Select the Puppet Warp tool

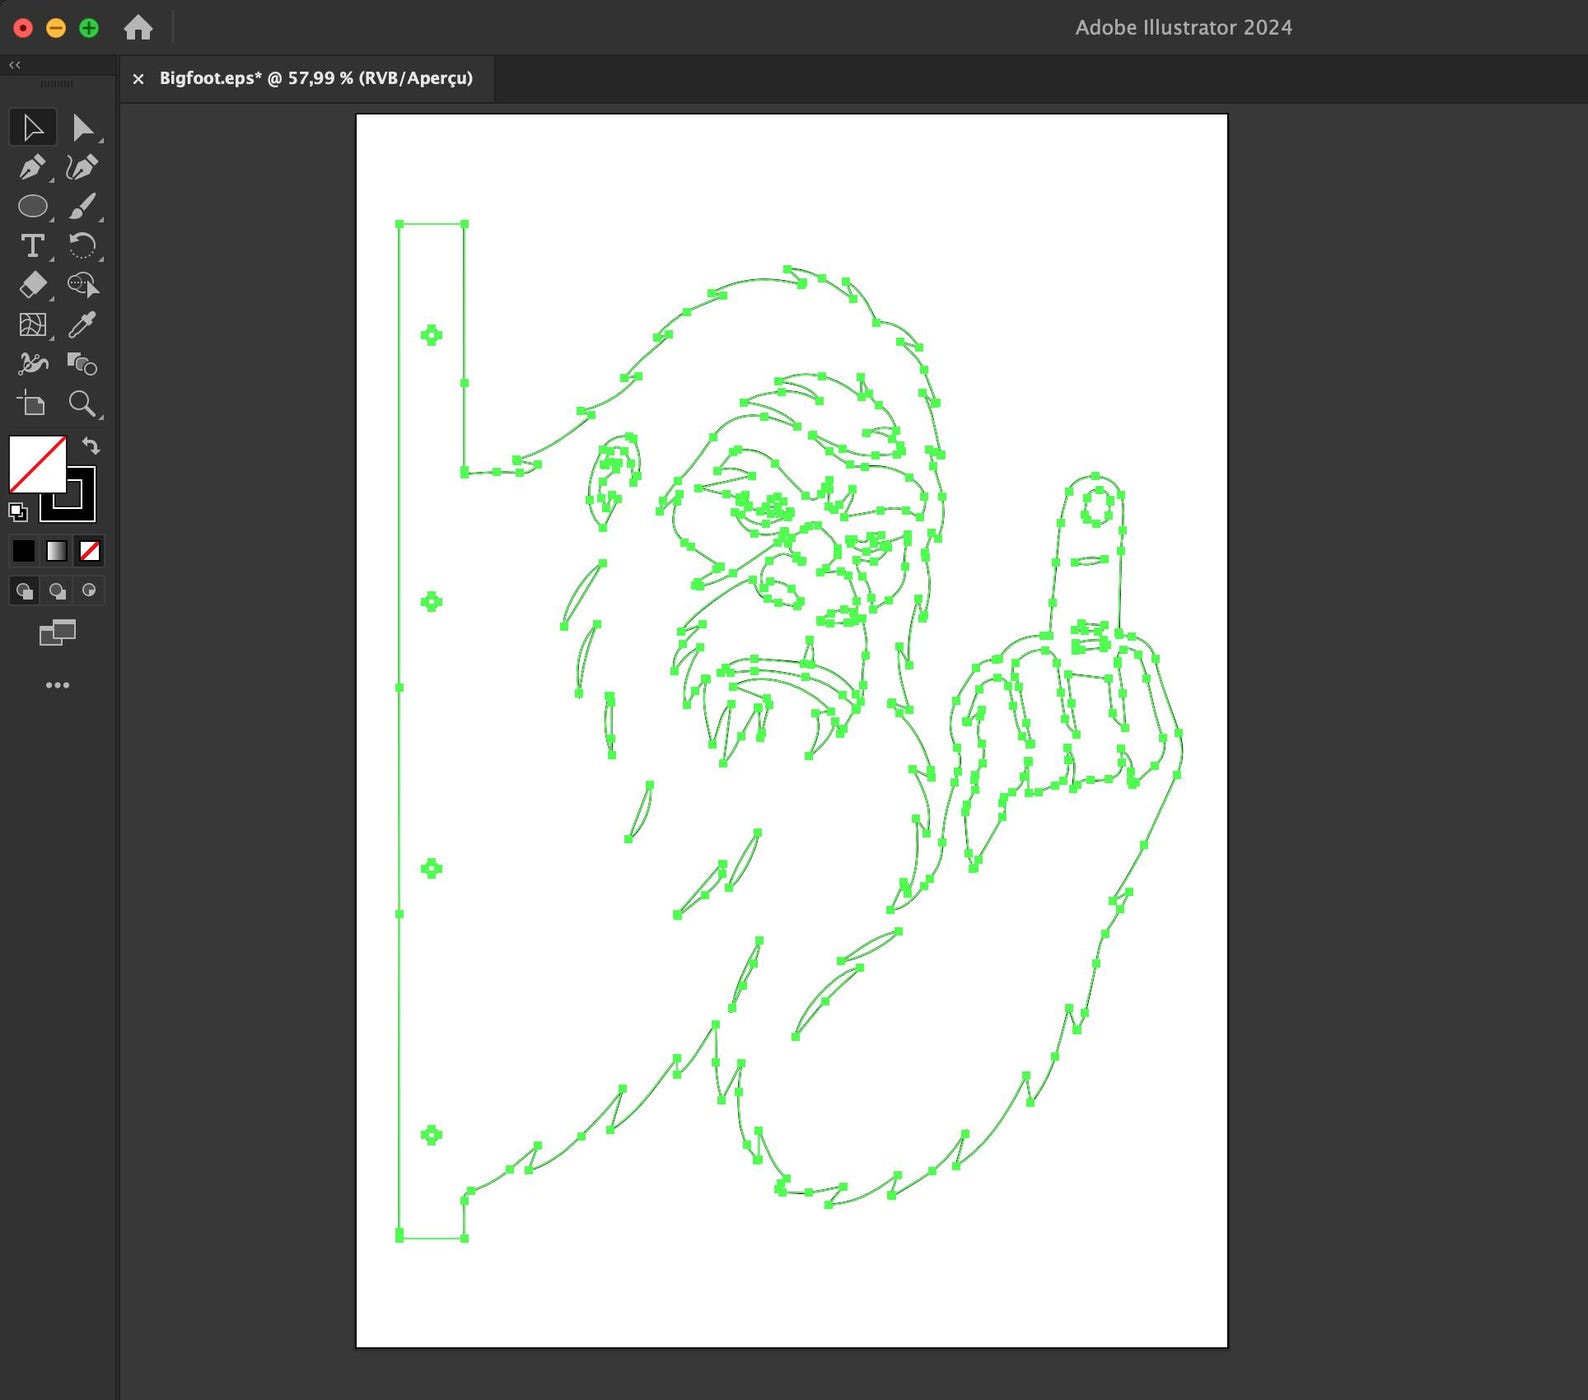pyautogui.click(x=32, y=364)
